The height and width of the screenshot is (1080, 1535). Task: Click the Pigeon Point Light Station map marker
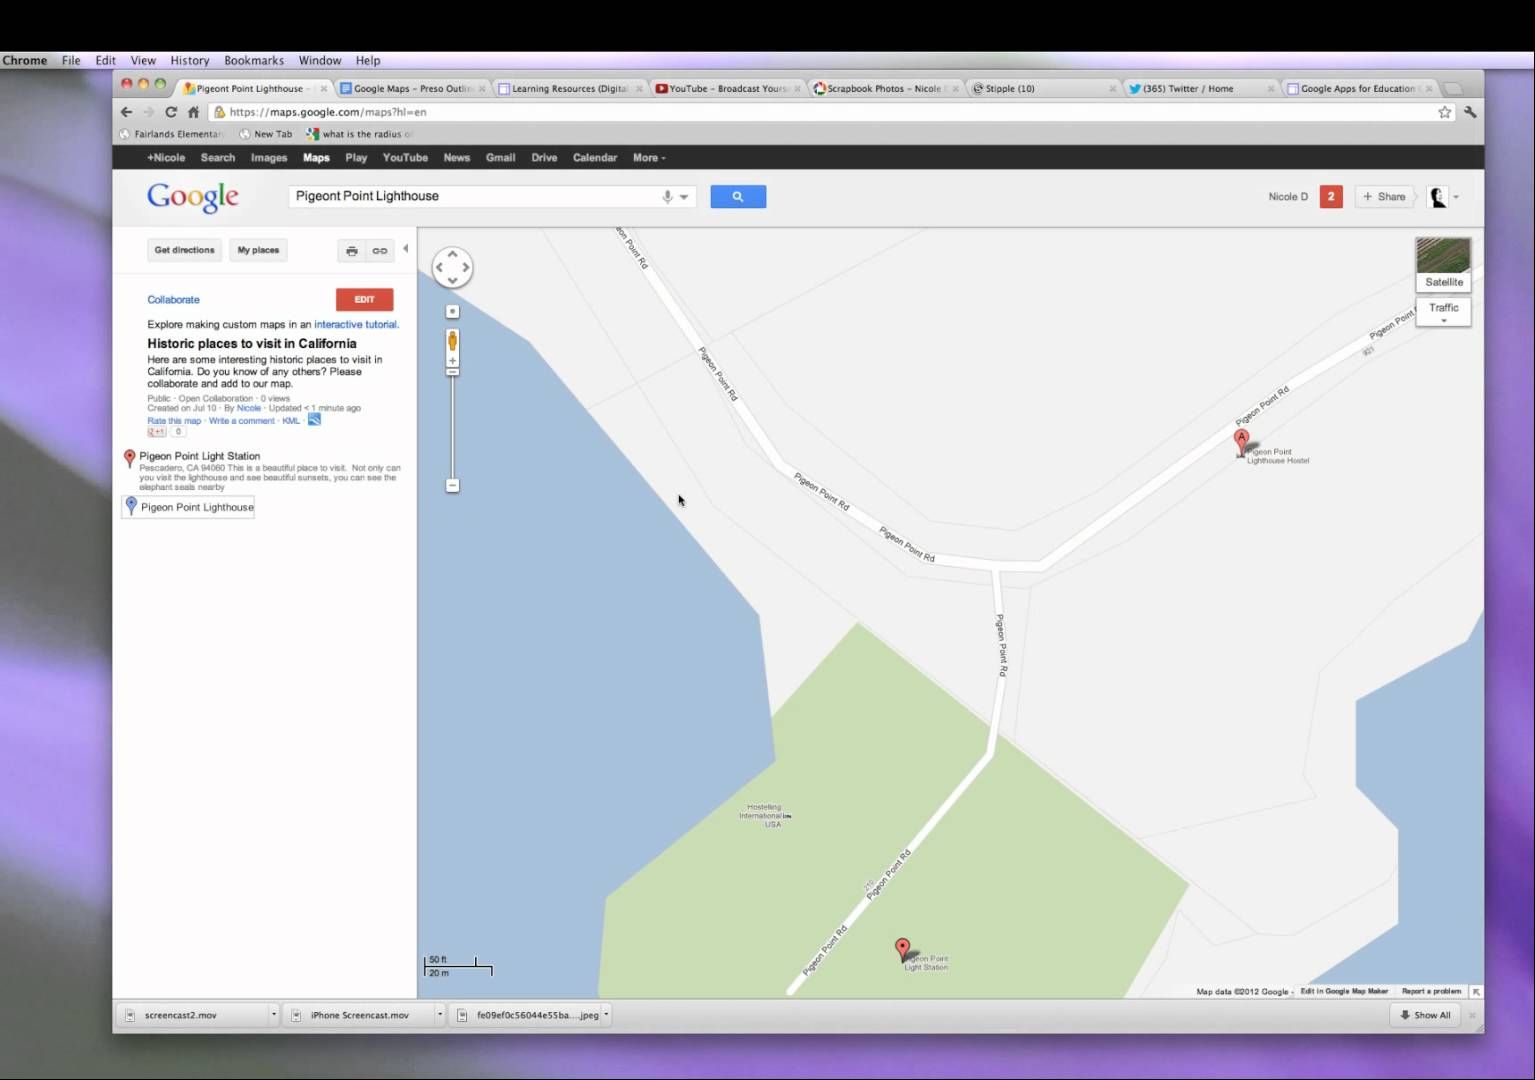902,949
